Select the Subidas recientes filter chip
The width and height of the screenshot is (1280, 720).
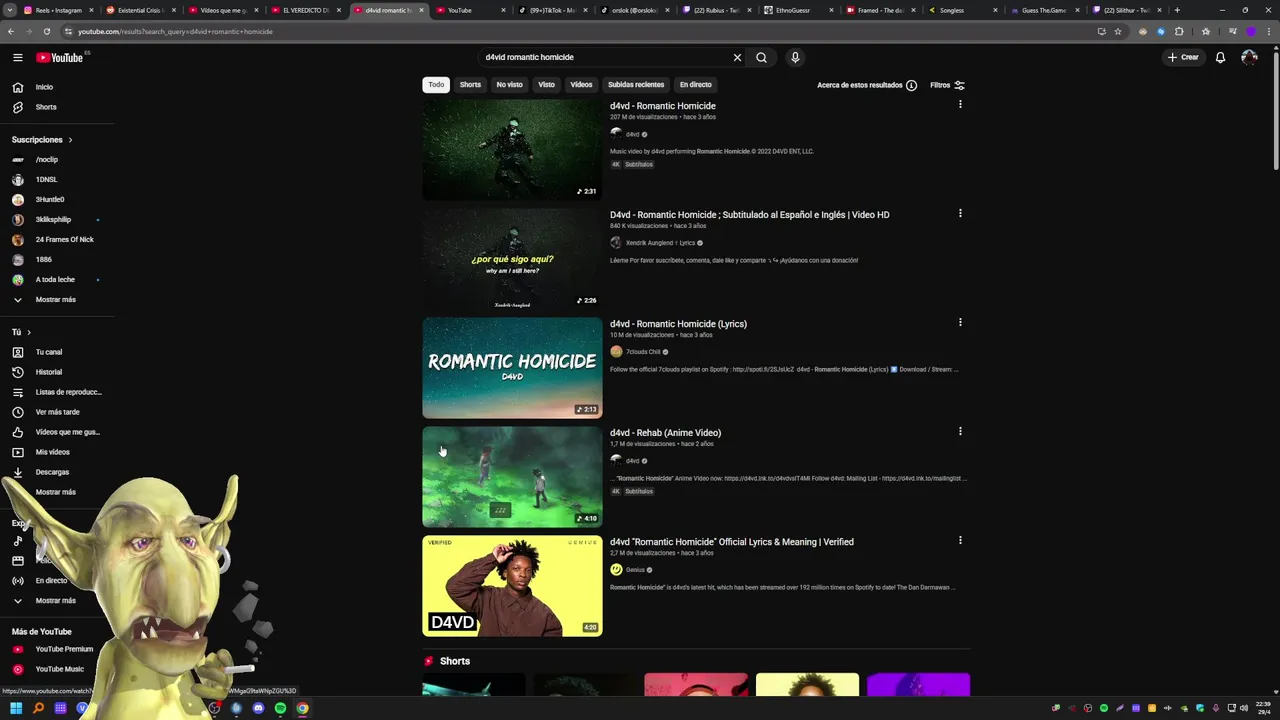[x=636, y=85]
